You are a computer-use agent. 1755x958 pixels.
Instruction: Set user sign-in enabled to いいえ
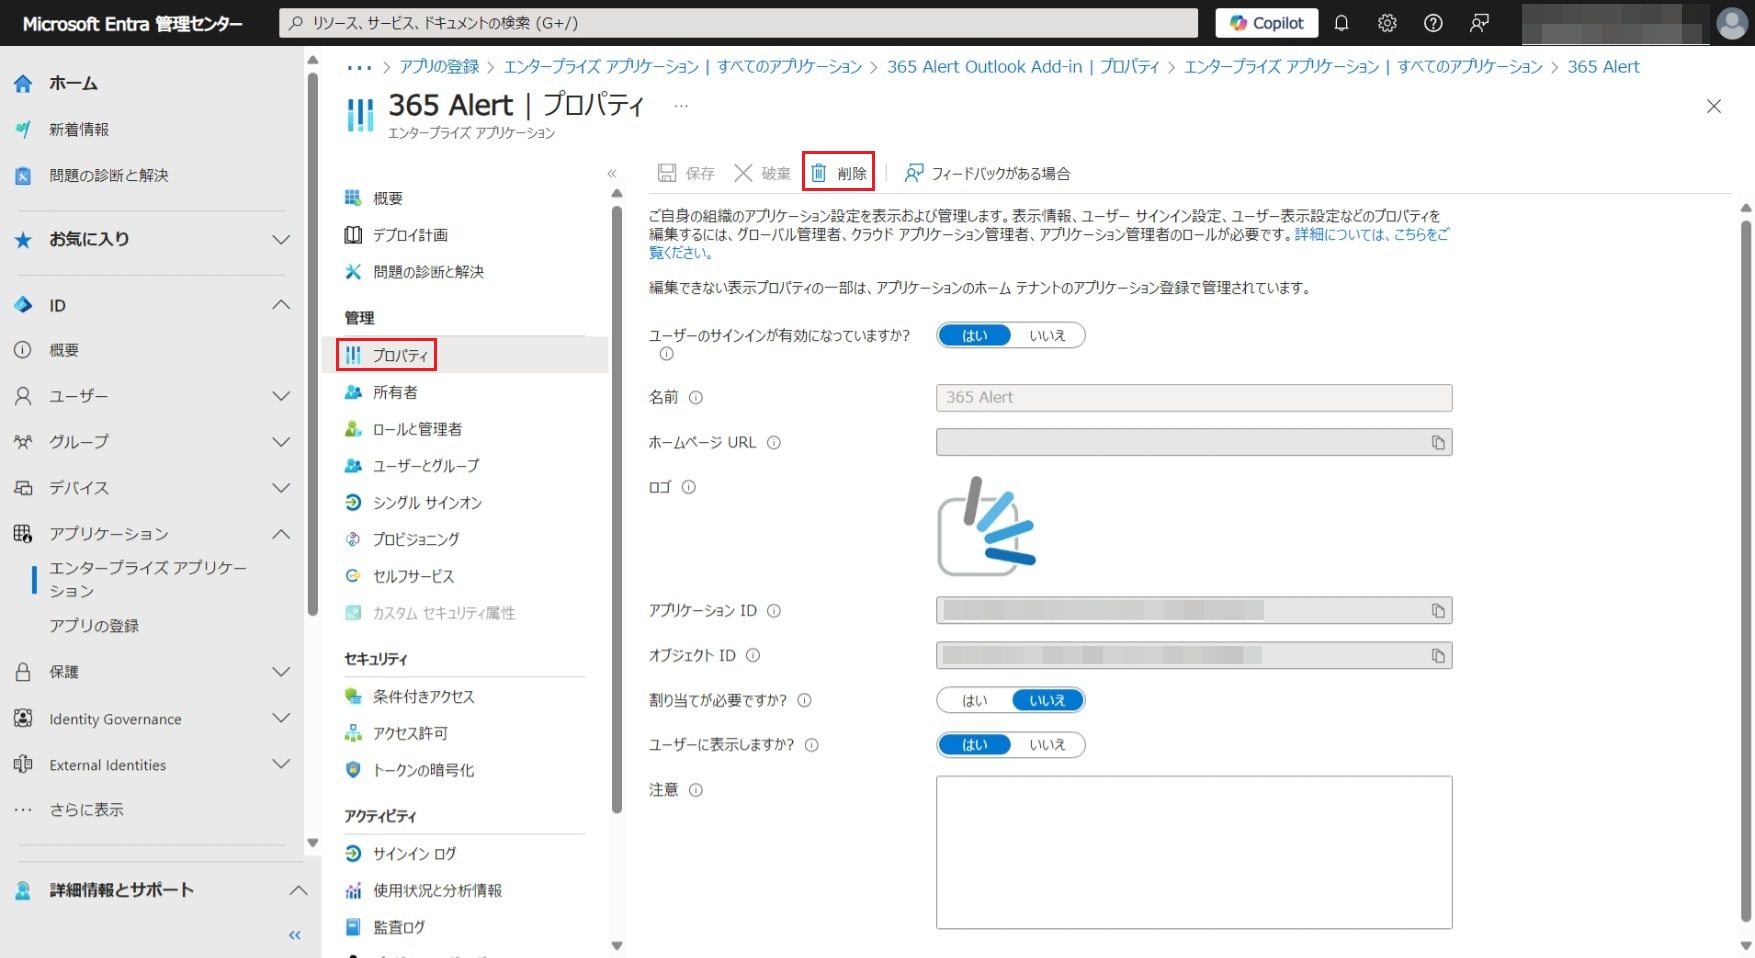[1047, 336]
